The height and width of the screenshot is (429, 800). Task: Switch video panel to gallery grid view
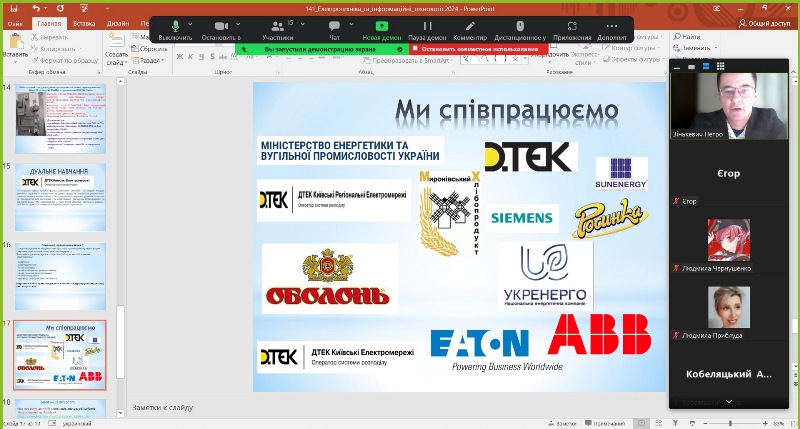click(719, 66)
